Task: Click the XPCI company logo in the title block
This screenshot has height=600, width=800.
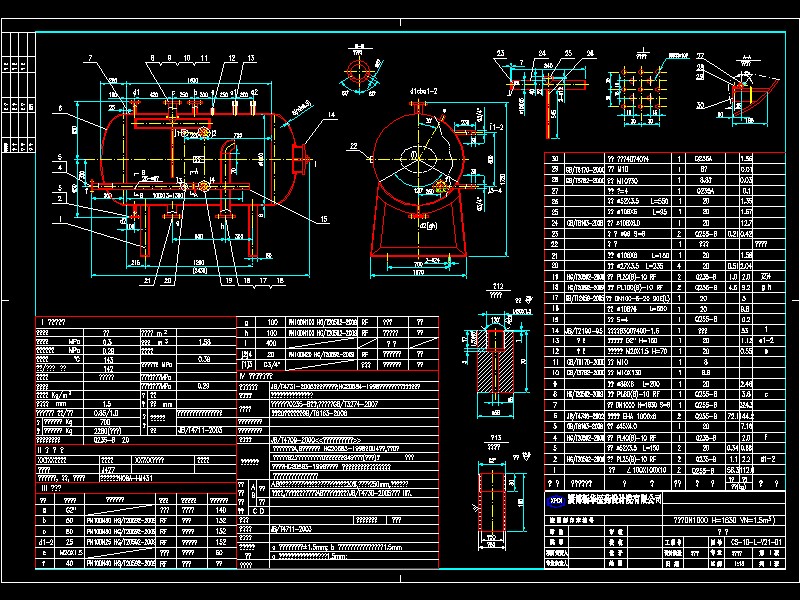Action: (x=555, y=500)
